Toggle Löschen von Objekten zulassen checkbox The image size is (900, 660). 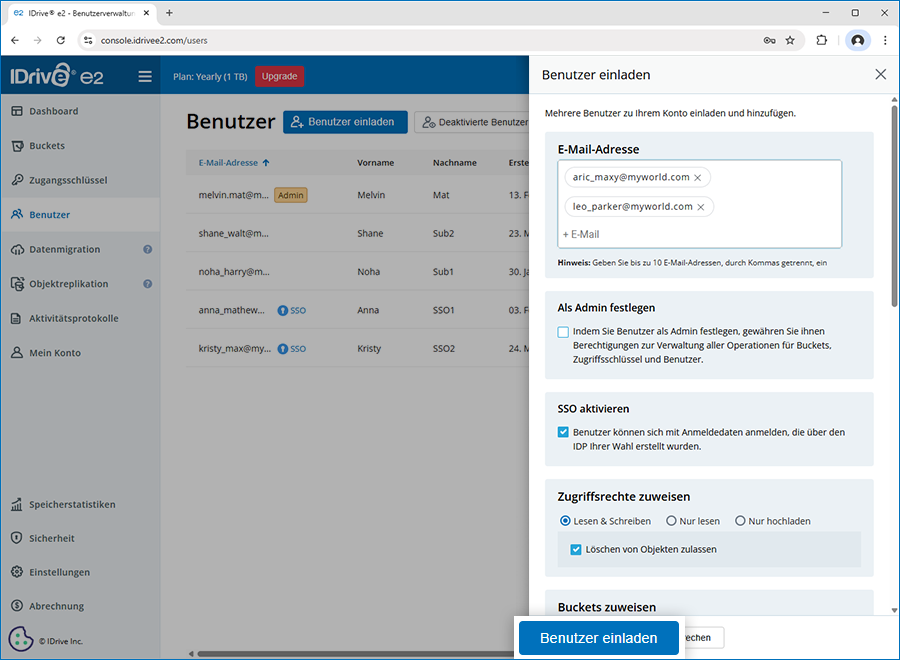(x=576, y=549)
